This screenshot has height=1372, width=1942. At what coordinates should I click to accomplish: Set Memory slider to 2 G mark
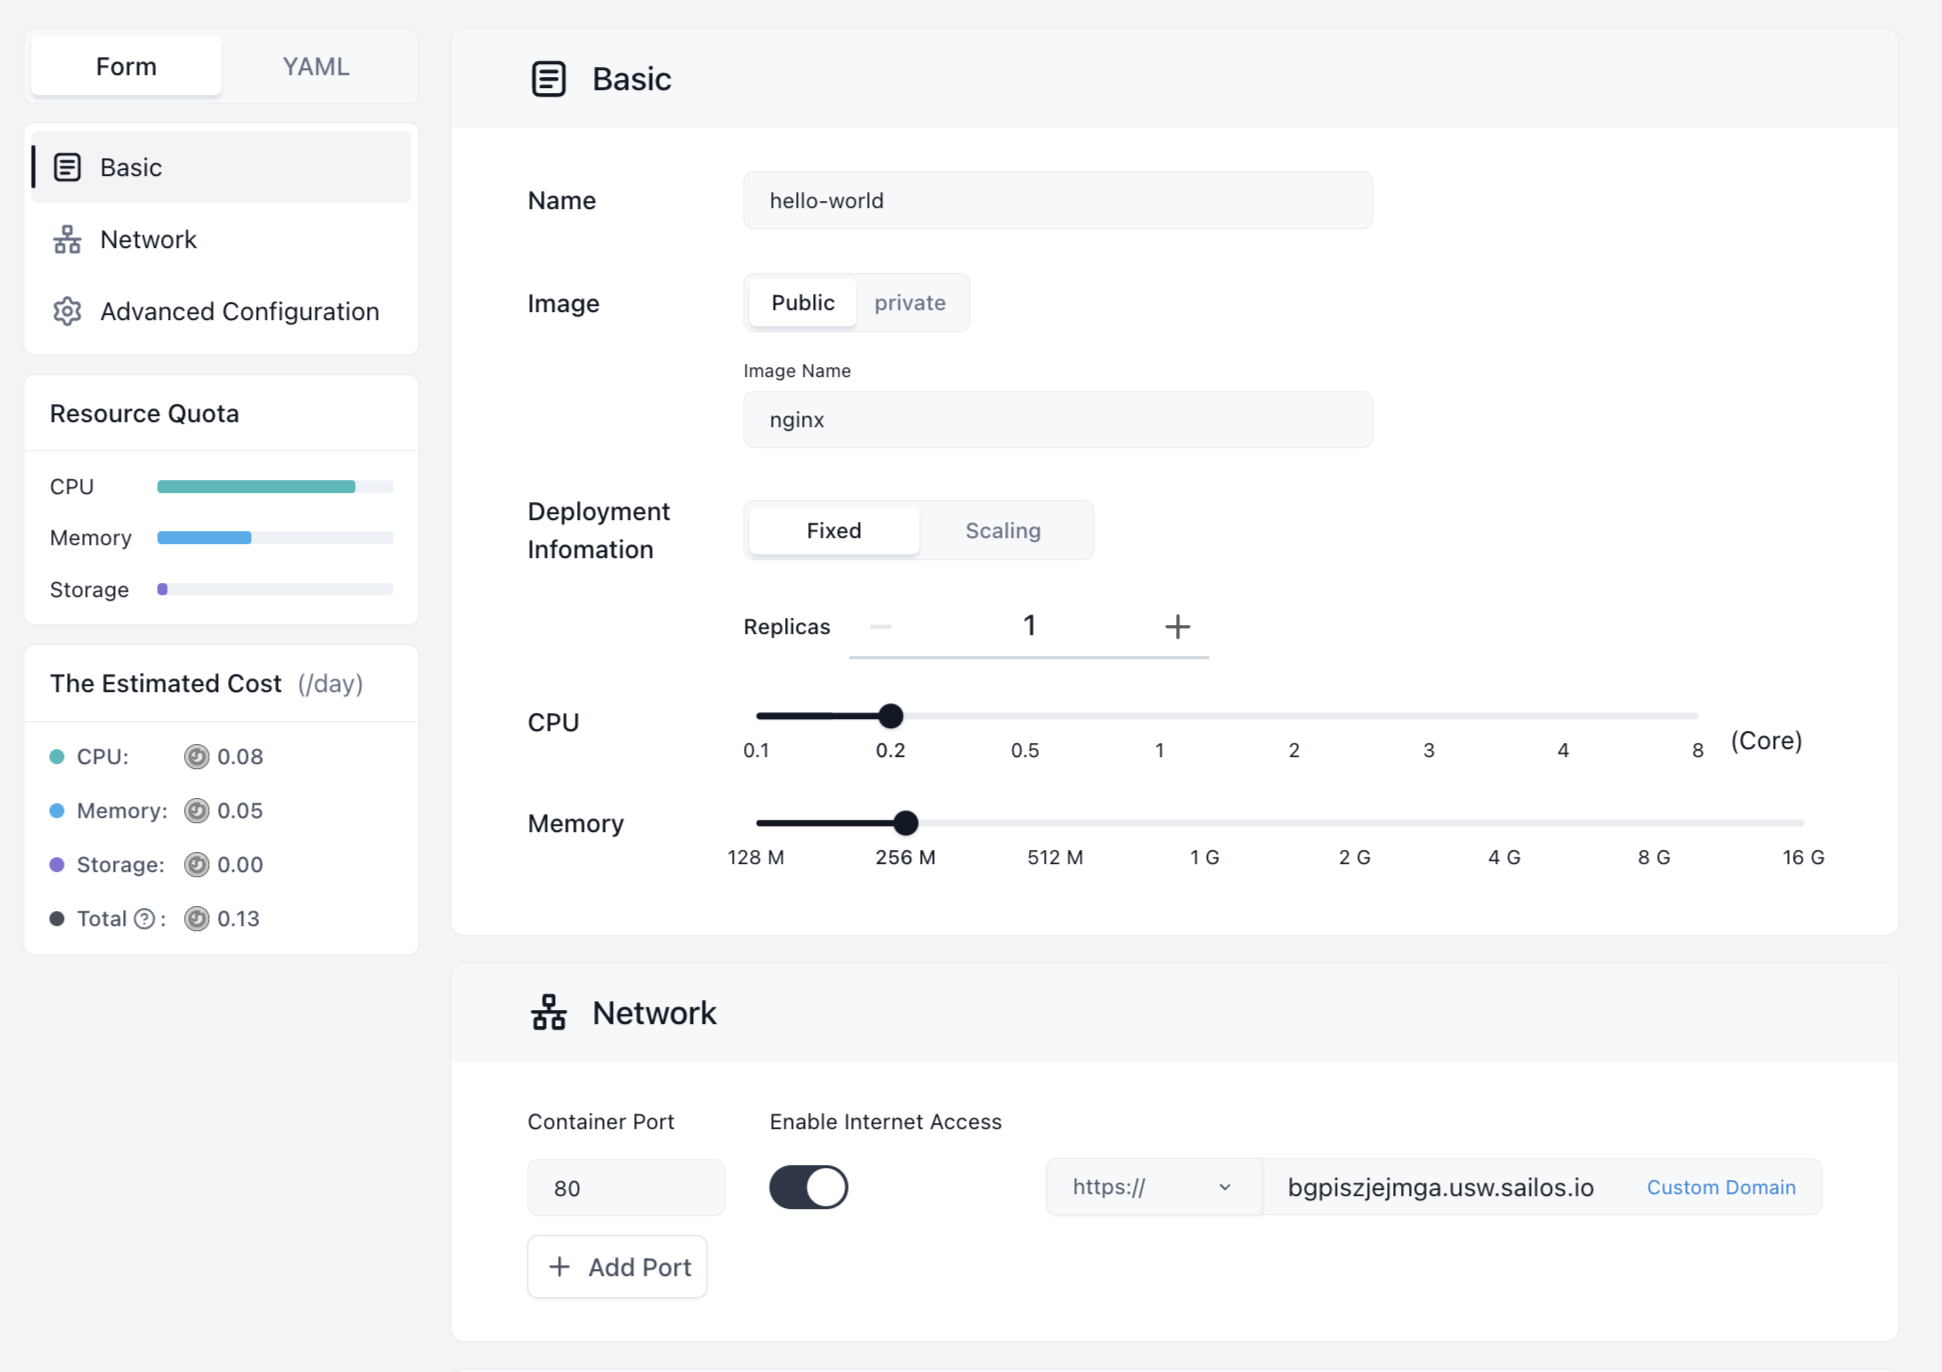tap(1354, 823)
